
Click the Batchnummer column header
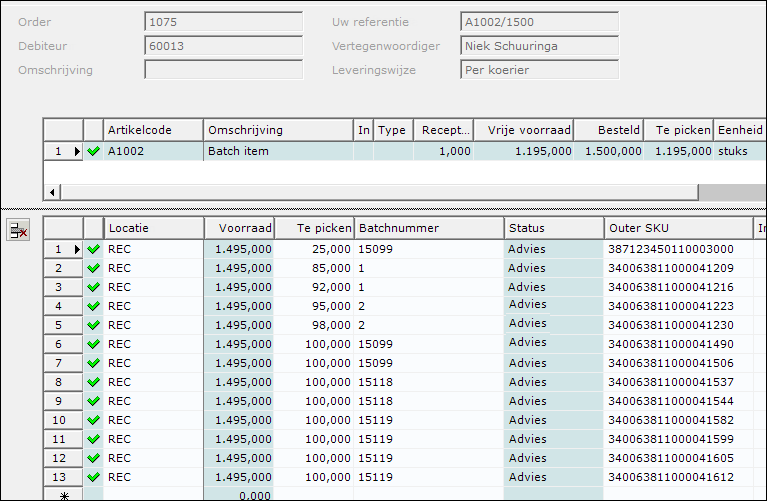(429, 228)
